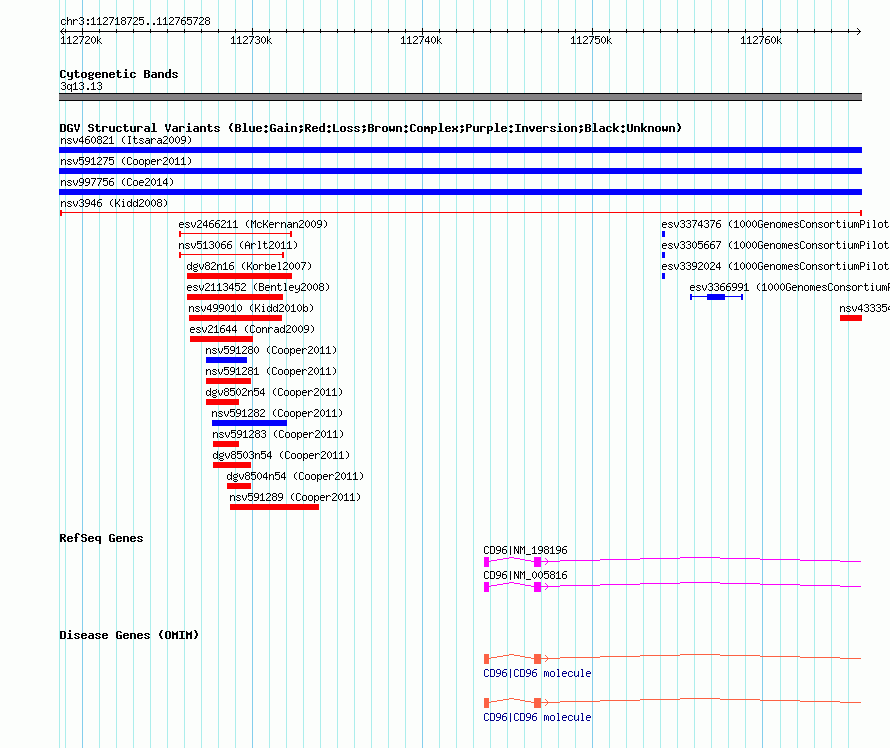Click the 112740k ruler tick label
This screenshot has height=748, width=890.
(x=421, y=40)
